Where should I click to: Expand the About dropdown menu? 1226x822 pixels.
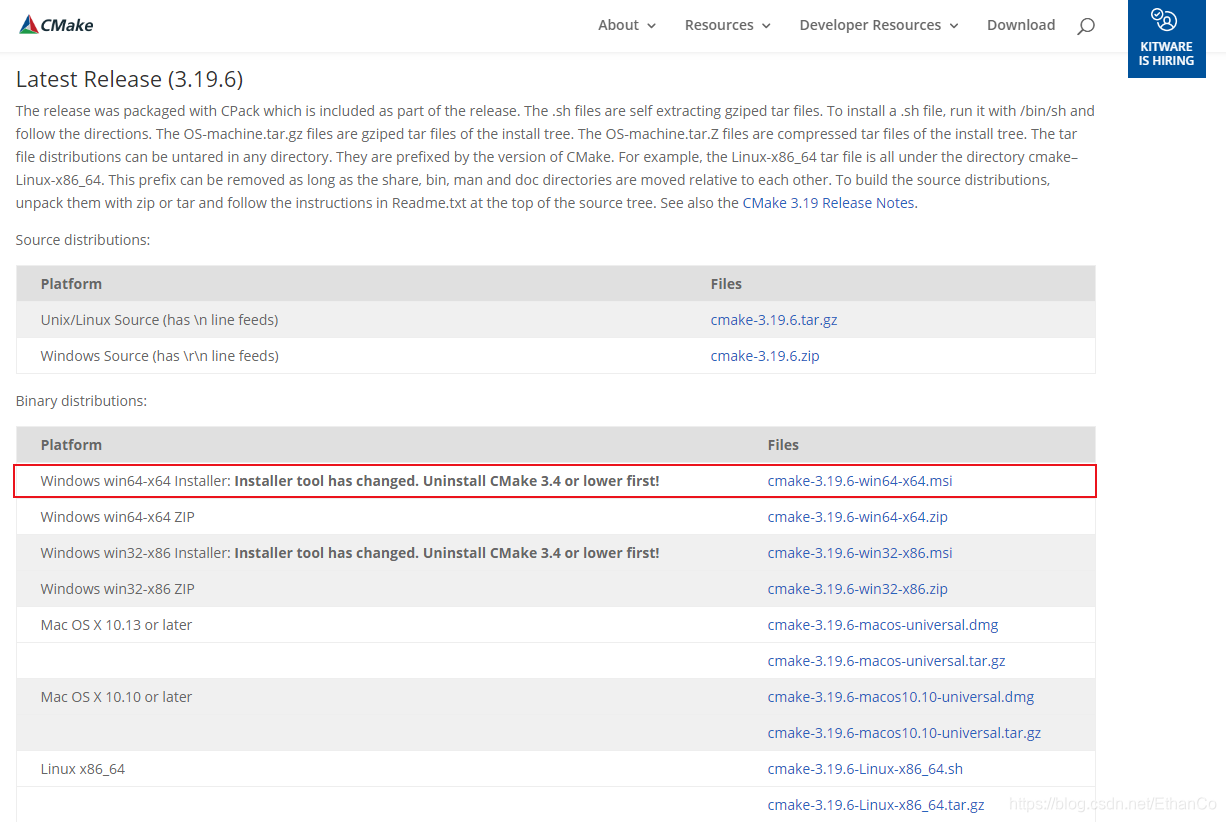[x=627, y=25]
